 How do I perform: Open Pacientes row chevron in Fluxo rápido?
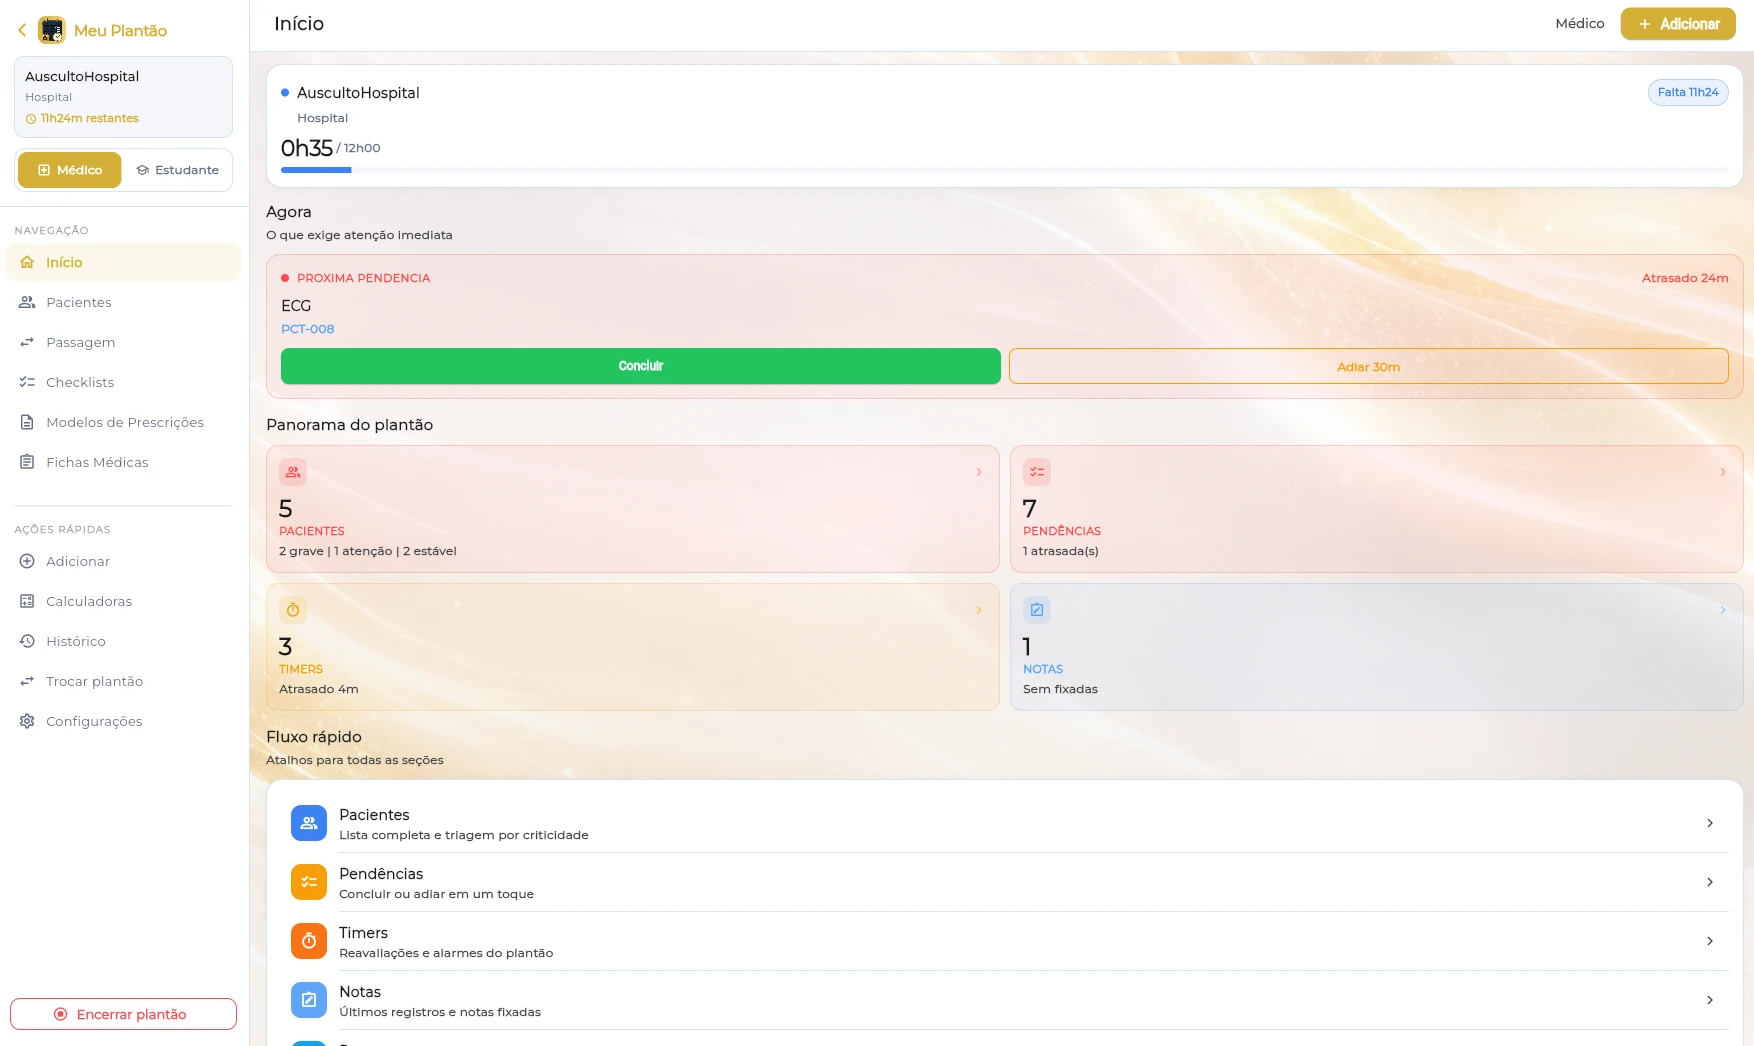[1710, 823]
